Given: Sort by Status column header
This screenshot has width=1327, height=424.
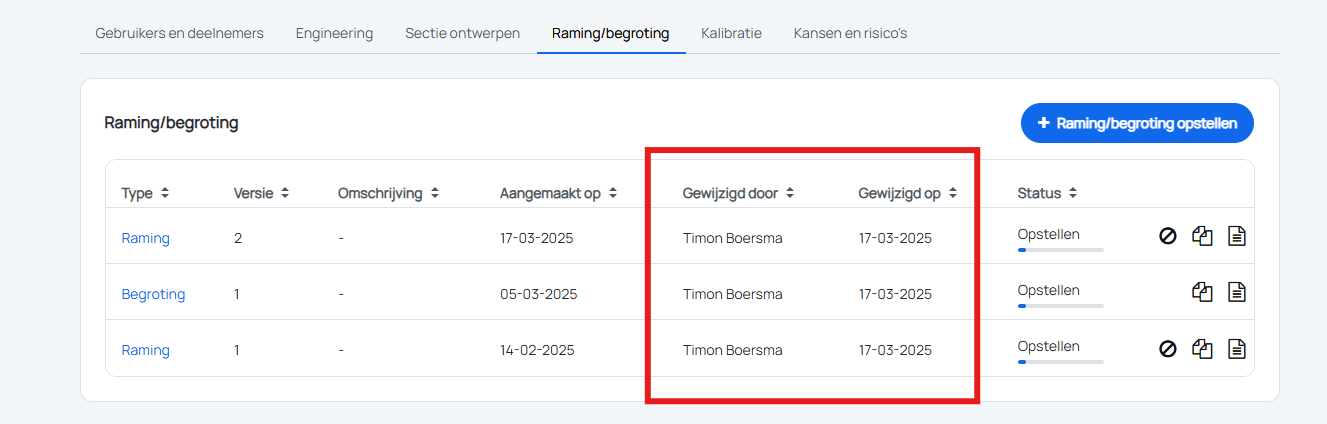Looking at the screenshot, I should [x=1047, y=193].
